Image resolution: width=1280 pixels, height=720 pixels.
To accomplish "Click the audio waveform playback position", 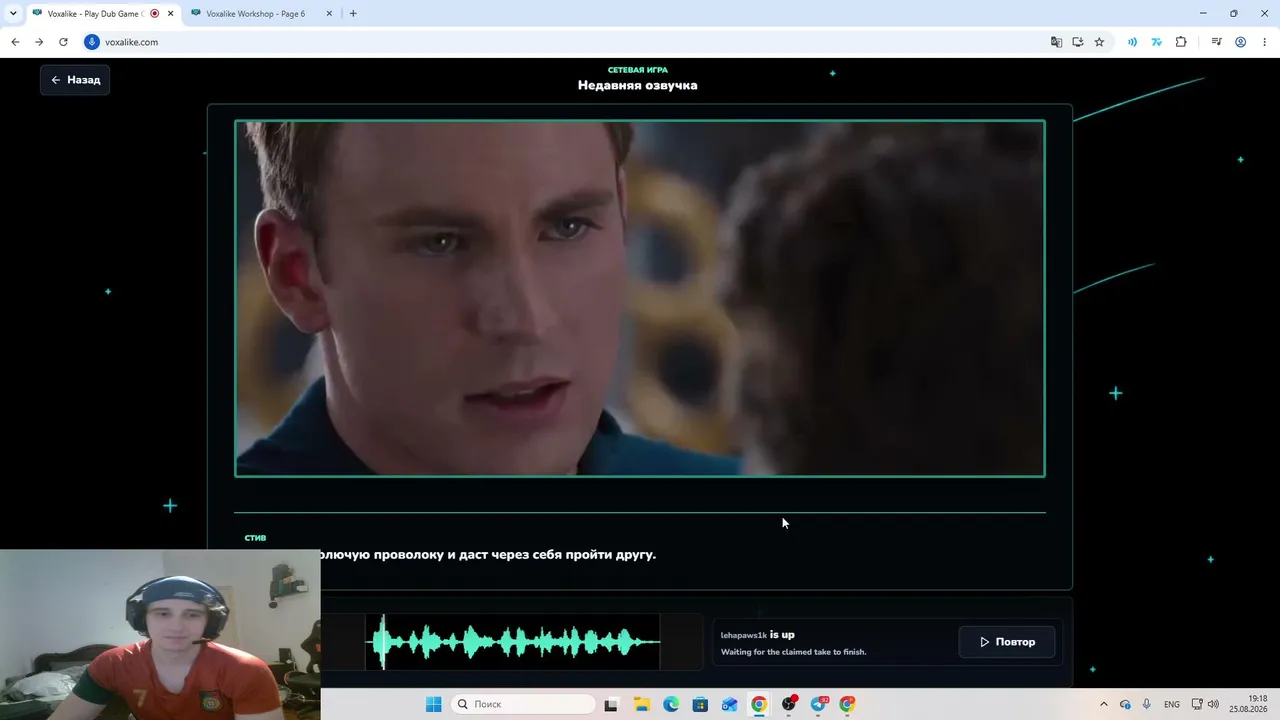I will point(383,642).
